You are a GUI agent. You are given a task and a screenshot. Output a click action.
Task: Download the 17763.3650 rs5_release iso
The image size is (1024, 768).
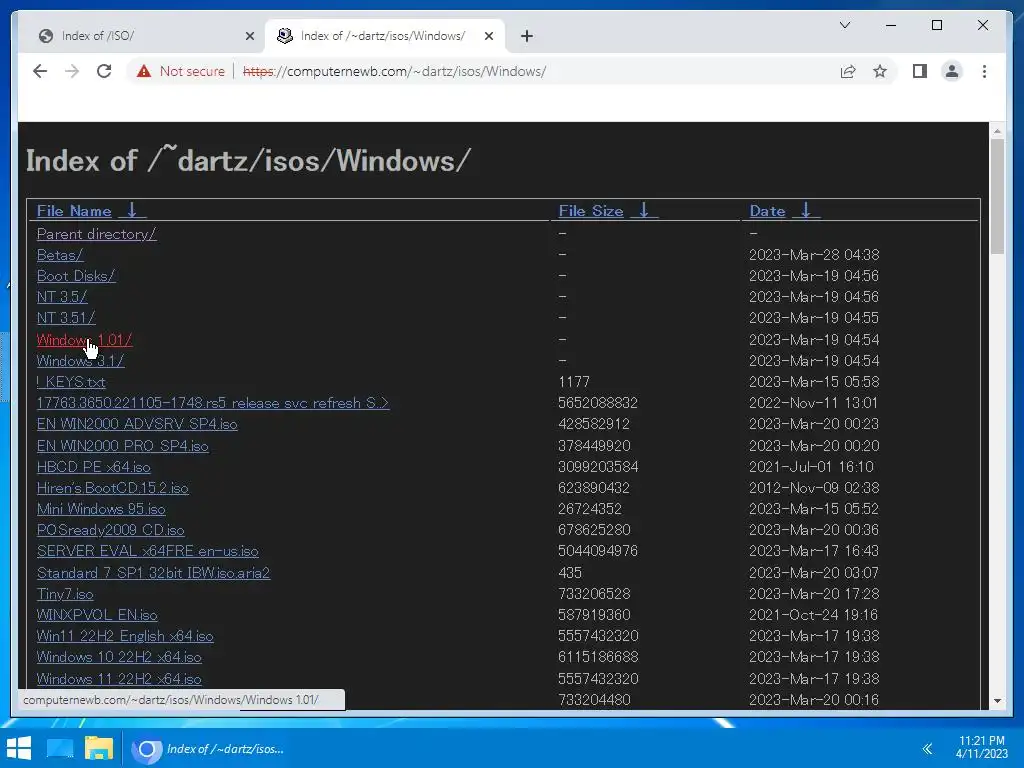(213, 403)
